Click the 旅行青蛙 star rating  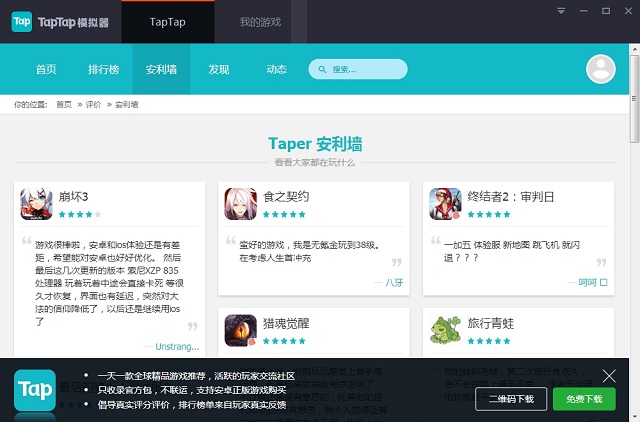pos(489,341)
